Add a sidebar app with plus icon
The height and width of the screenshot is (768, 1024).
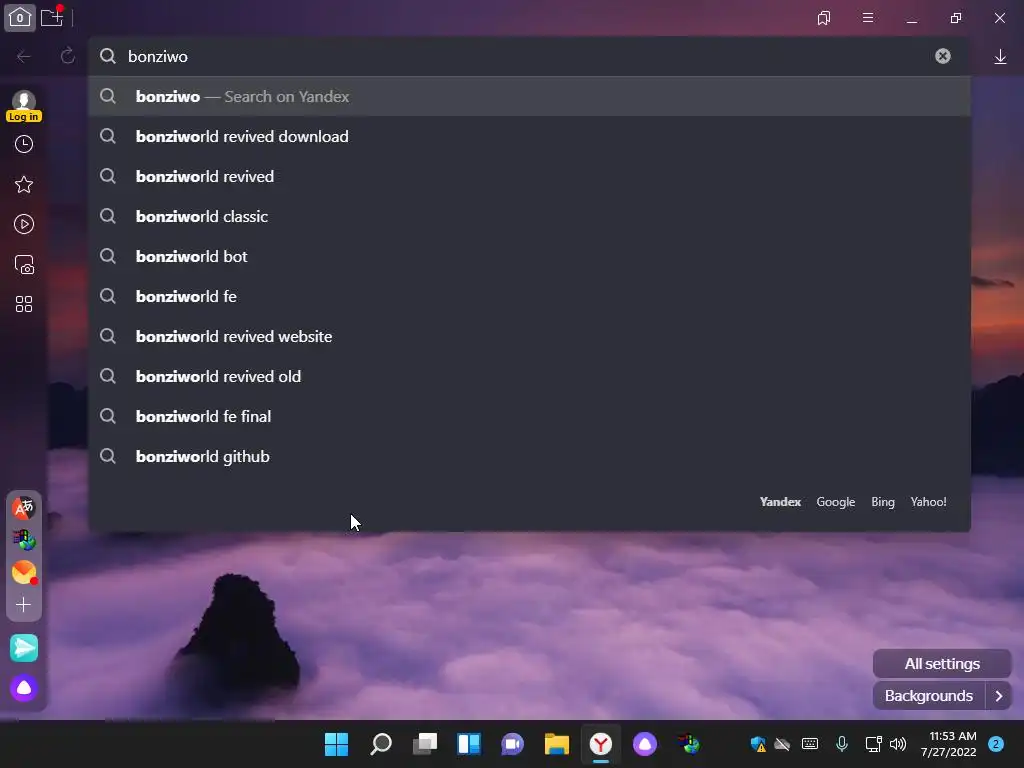point(24,605)
